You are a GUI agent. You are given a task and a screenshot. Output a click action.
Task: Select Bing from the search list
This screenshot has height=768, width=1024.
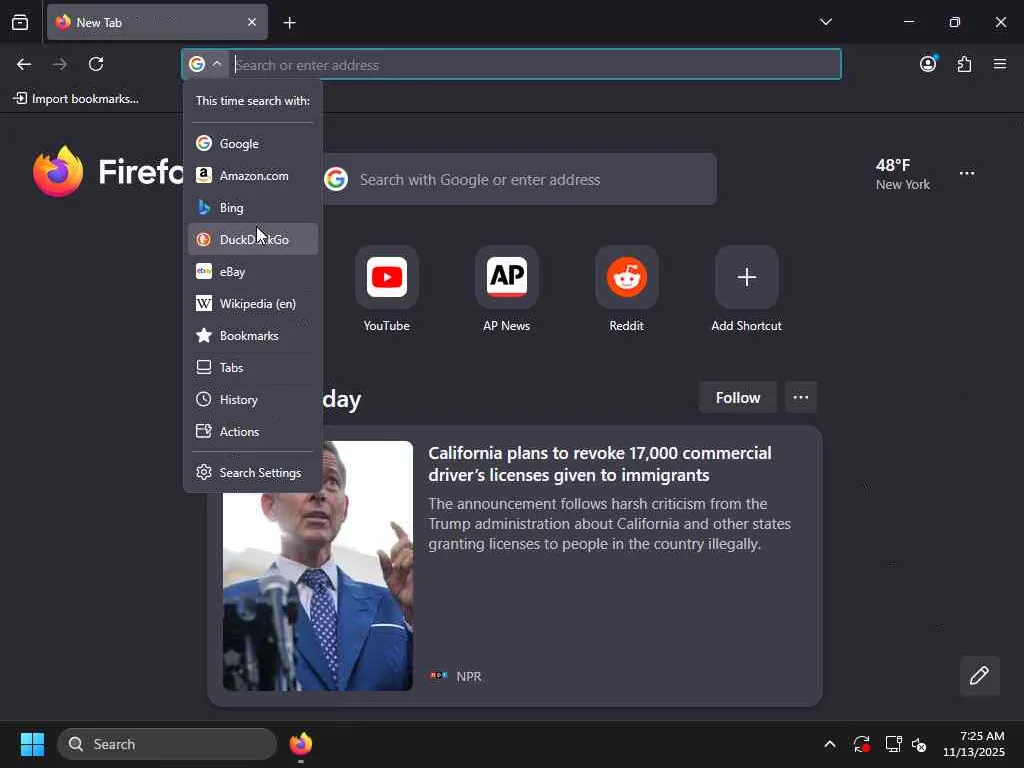point(253,207)
